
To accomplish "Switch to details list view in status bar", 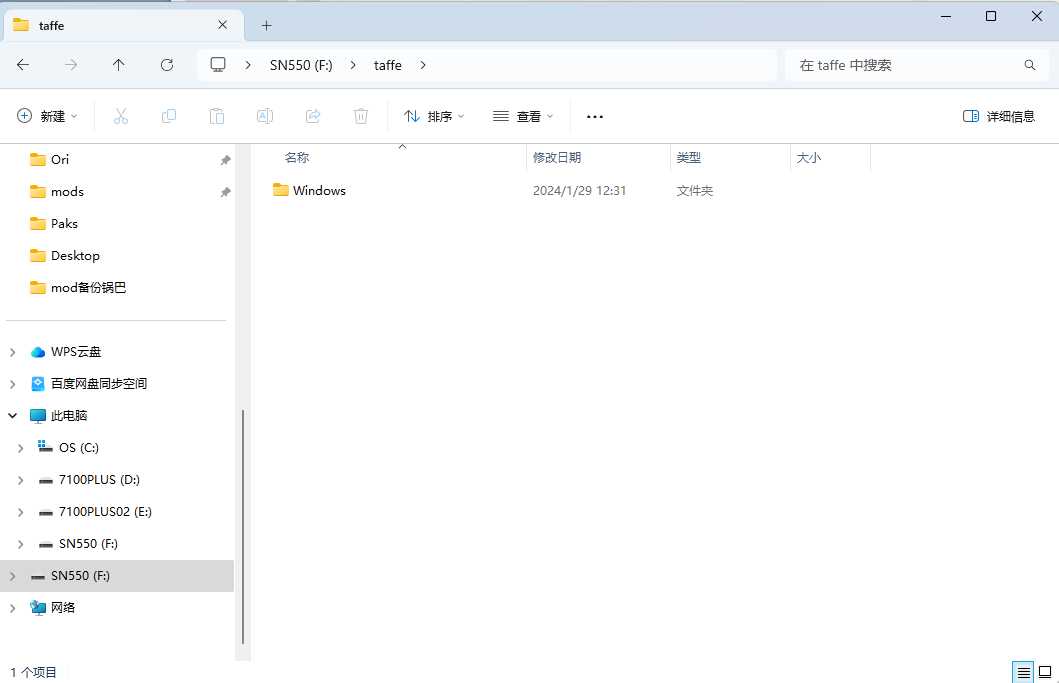I will 1022,672.
